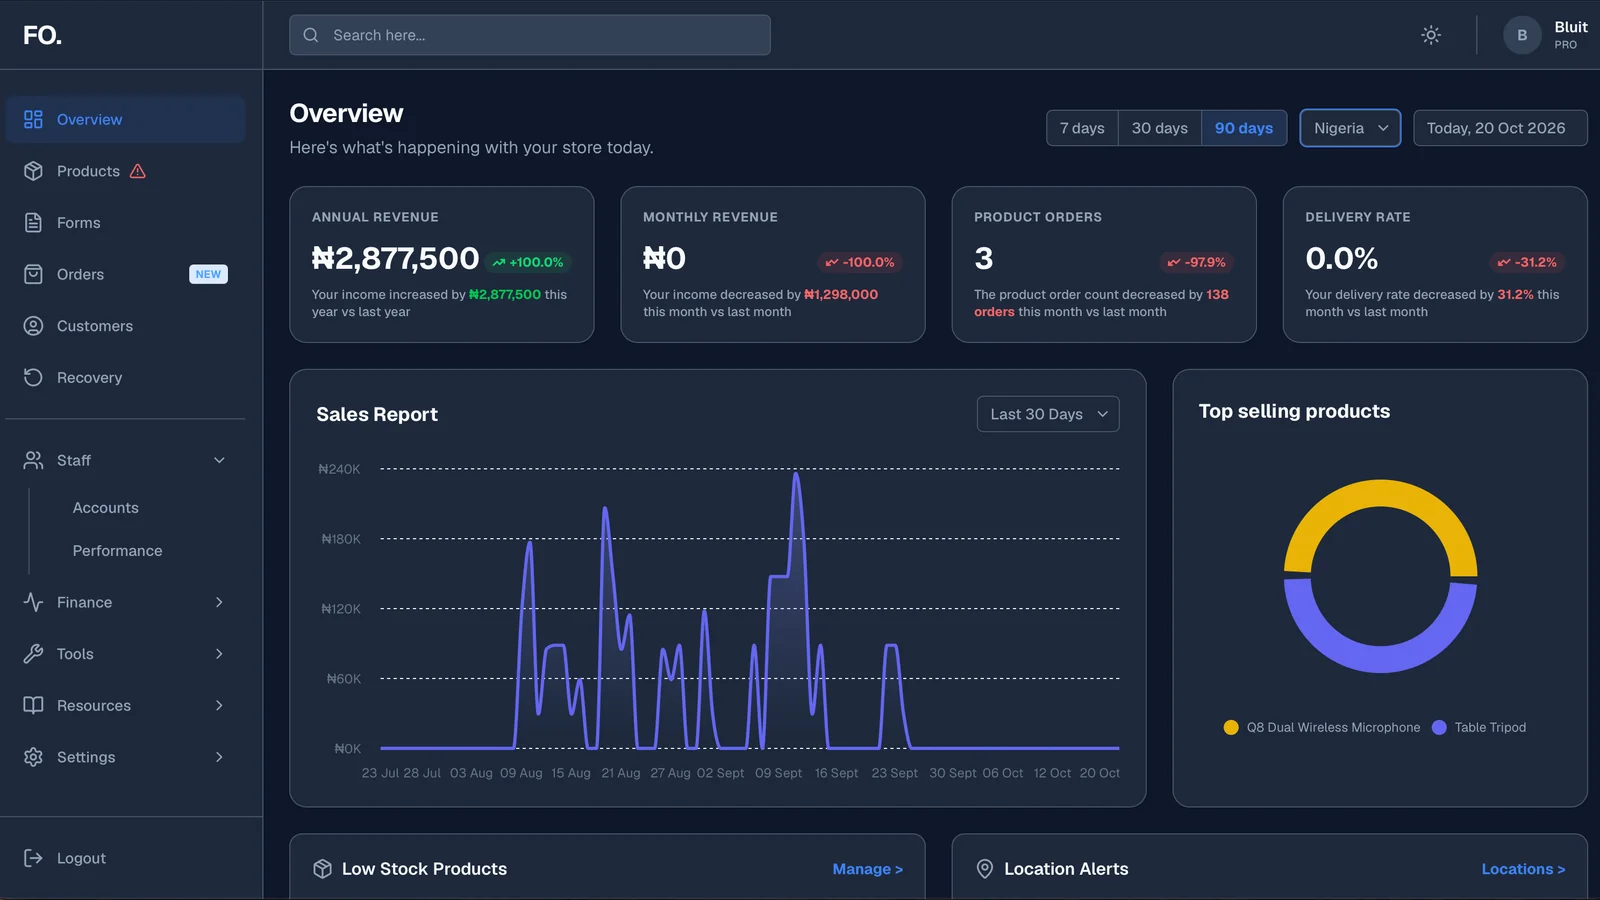Expand the Finance menu chevron
This screenshot has width=1600, height=900.
click(219, 602)
